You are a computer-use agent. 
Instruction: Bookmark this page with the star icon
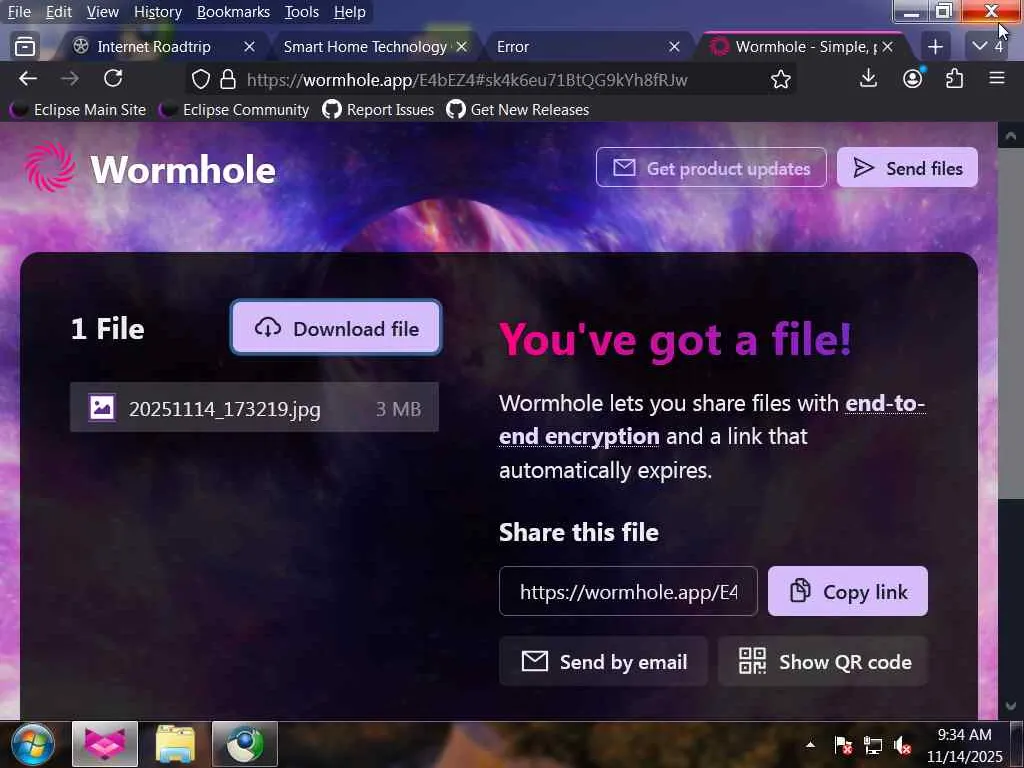click(780, 80)
